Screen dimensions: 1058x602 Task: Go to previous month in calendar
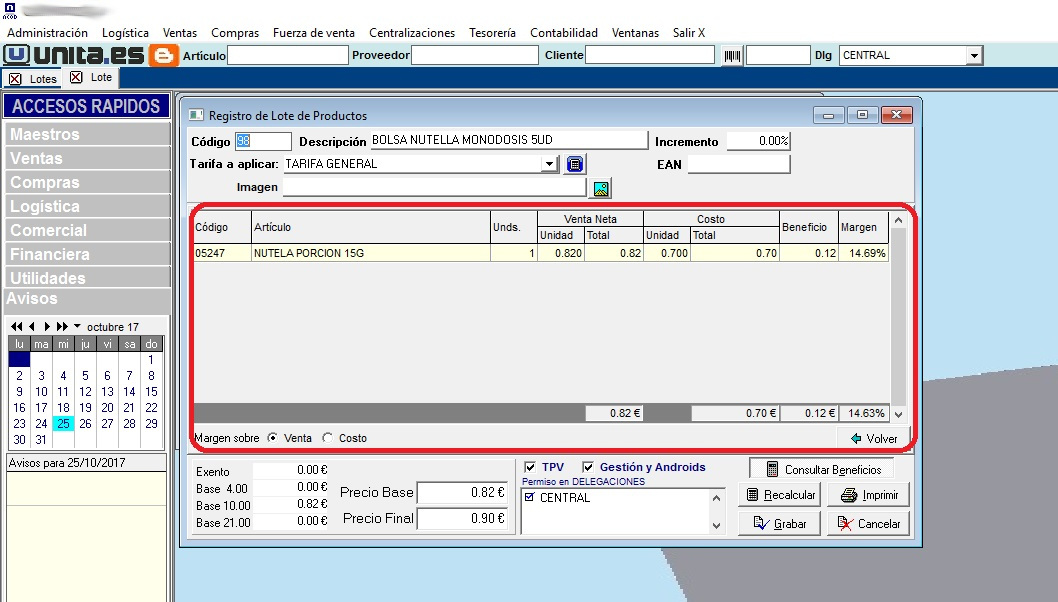(x=32, y=327)
